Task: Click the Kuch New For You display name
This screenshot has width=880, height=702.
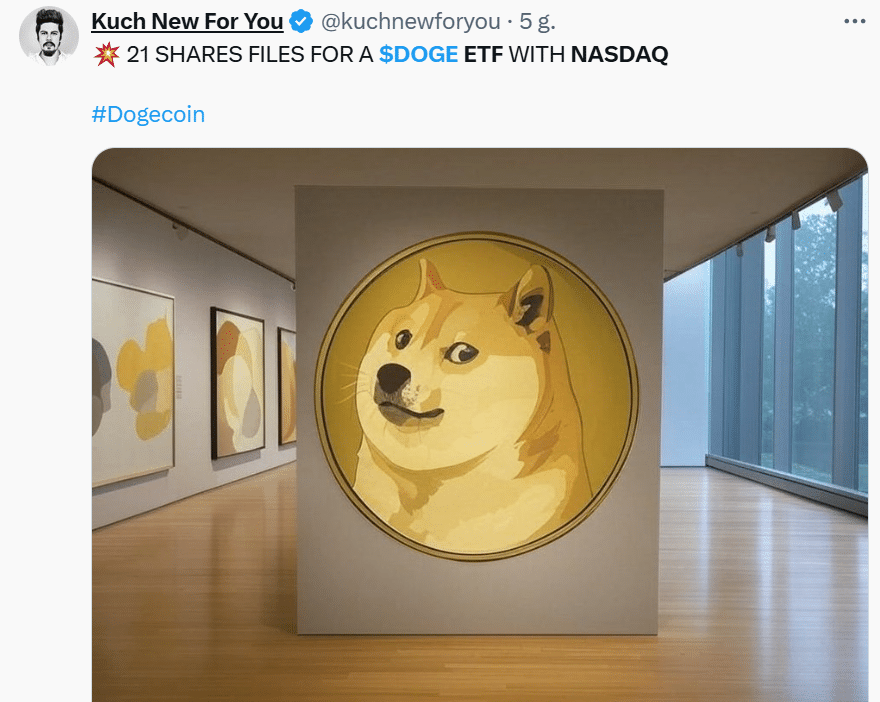Action: click(x=187, y=21)
